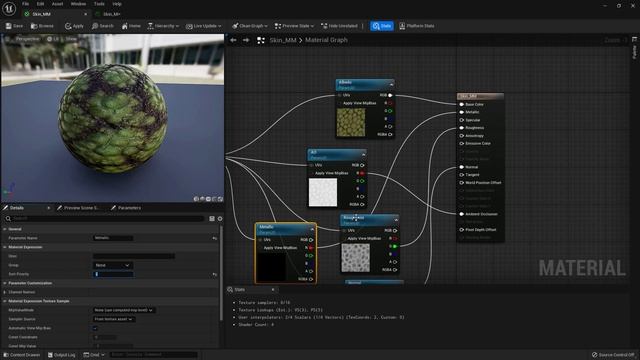Open the File menu
The height and width of the screenshot is (360, 640).
[25, 4]
